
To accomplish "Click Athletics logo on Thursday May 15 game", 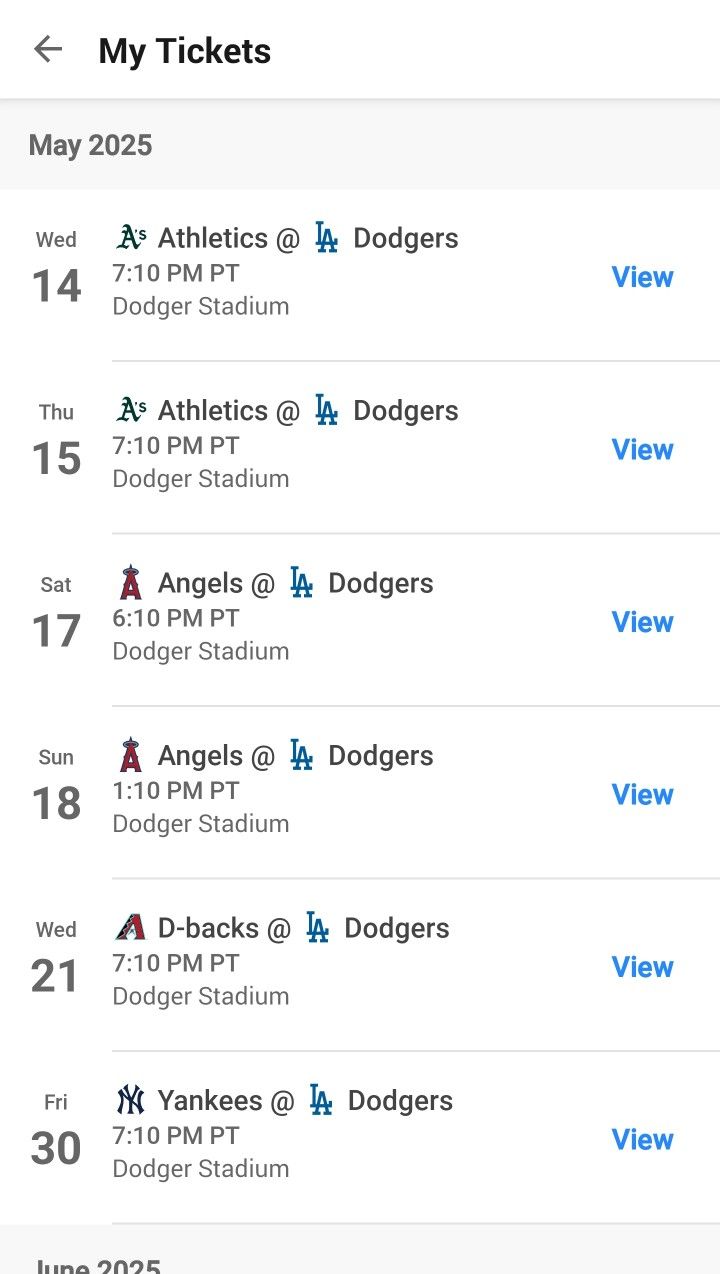I will [131, 411].
